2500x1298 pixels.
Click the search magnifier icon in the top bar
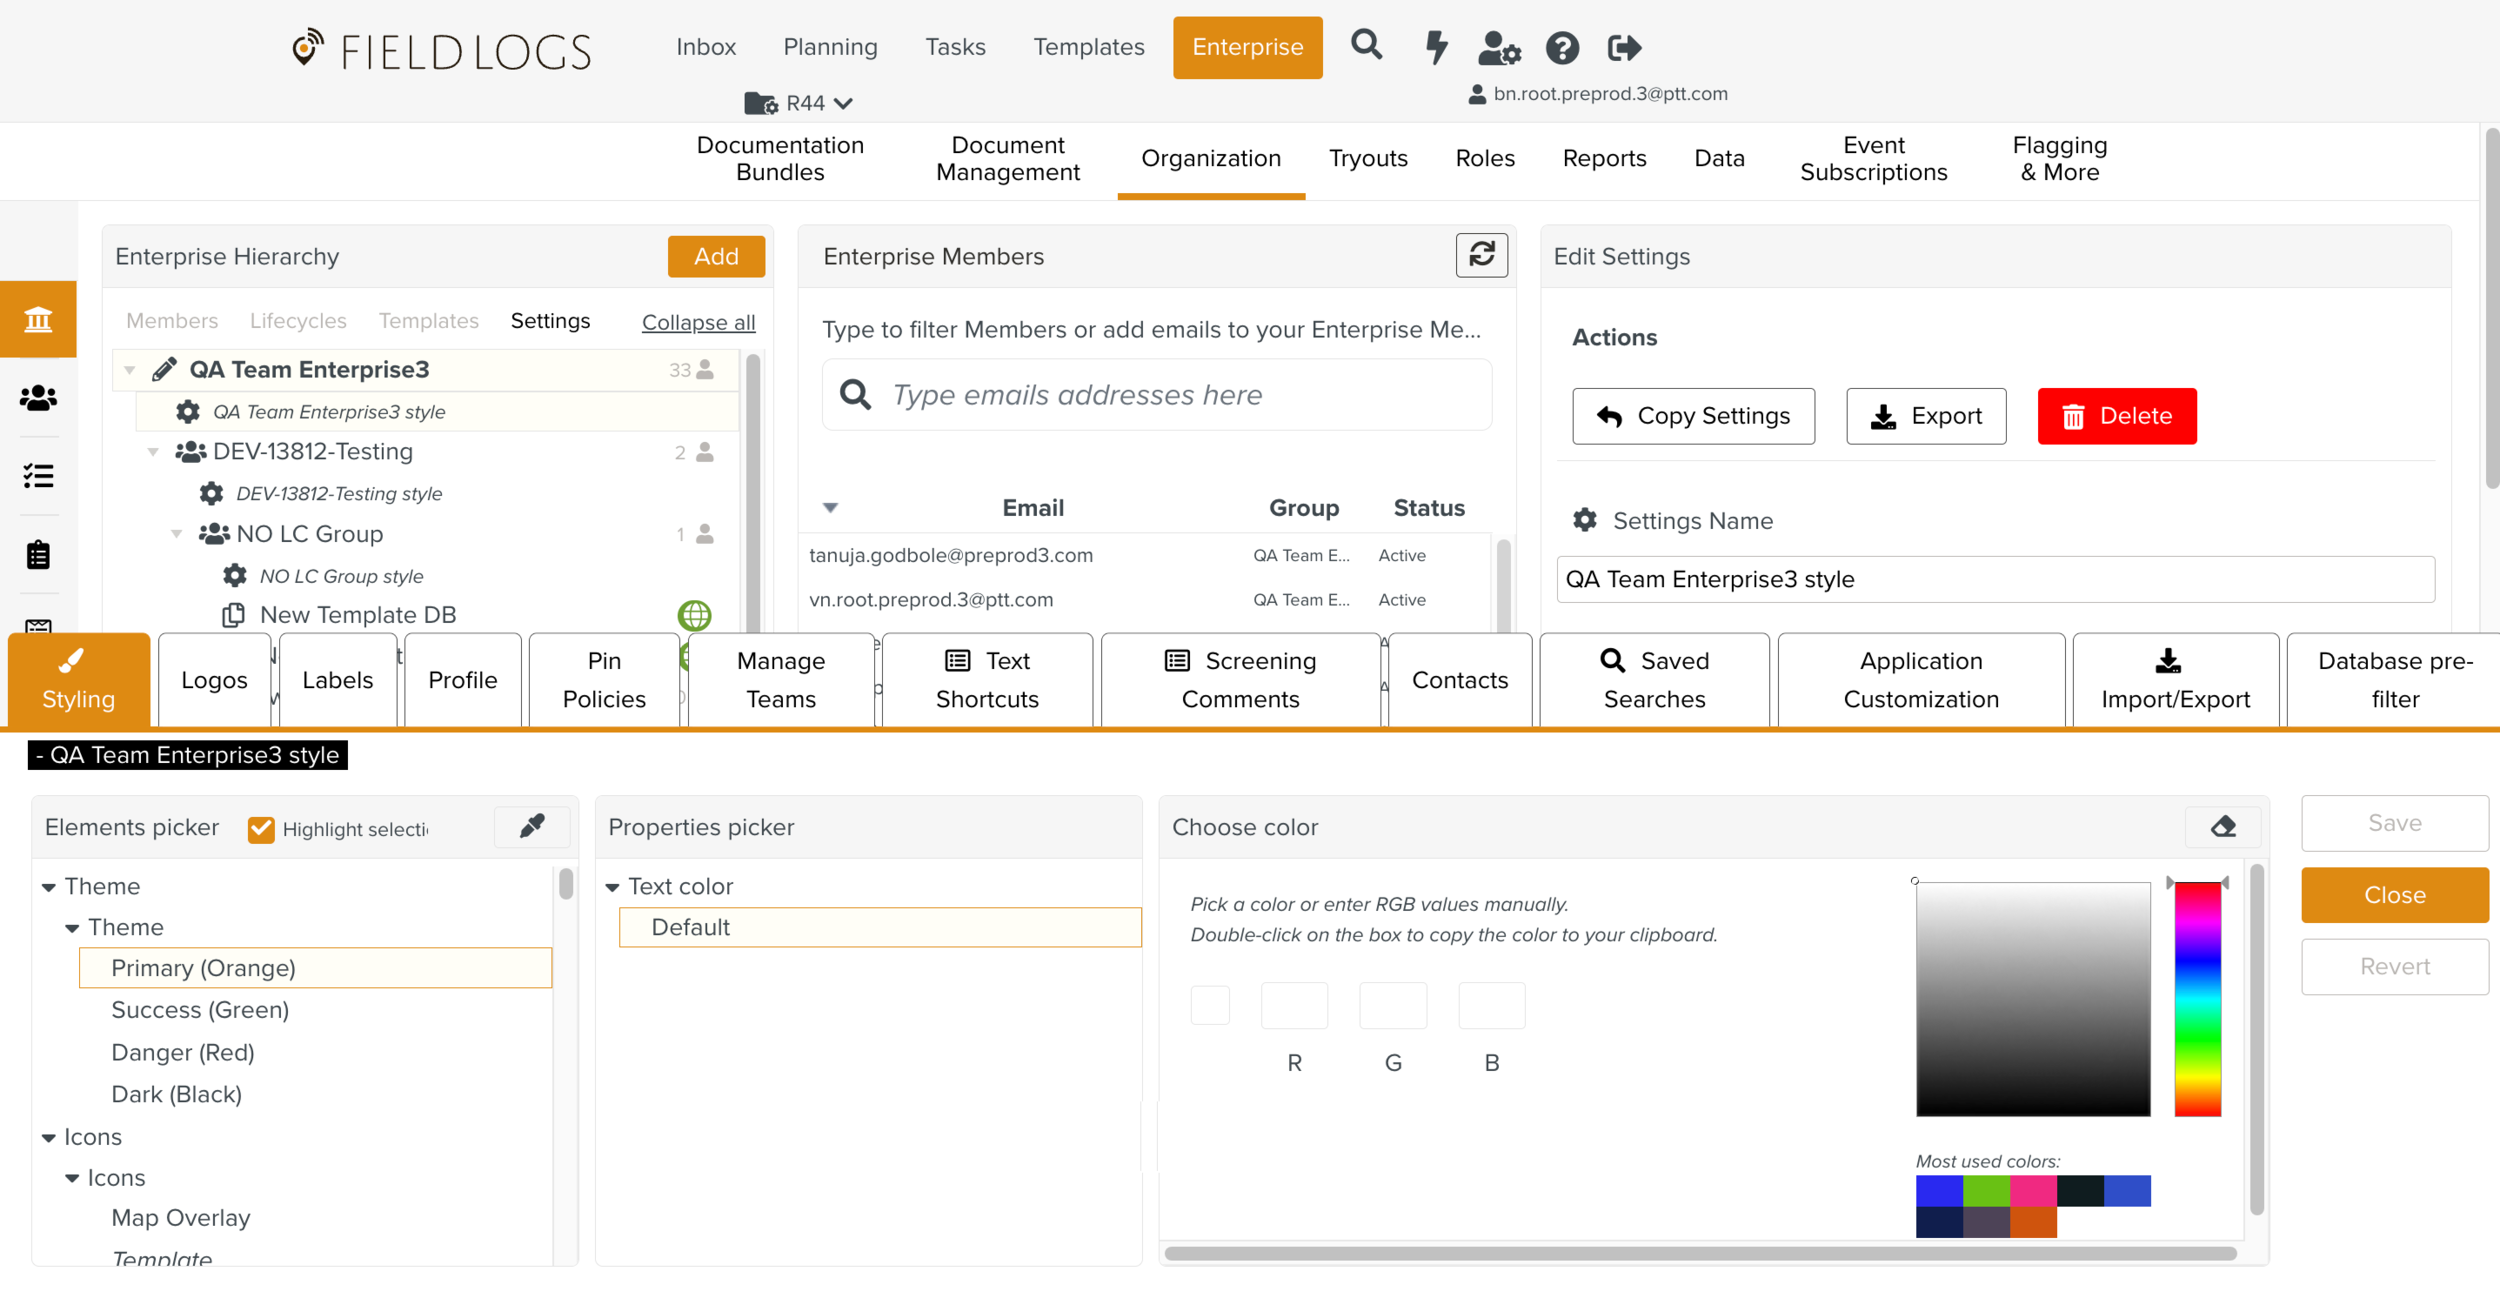click(x=1366, y=46)
